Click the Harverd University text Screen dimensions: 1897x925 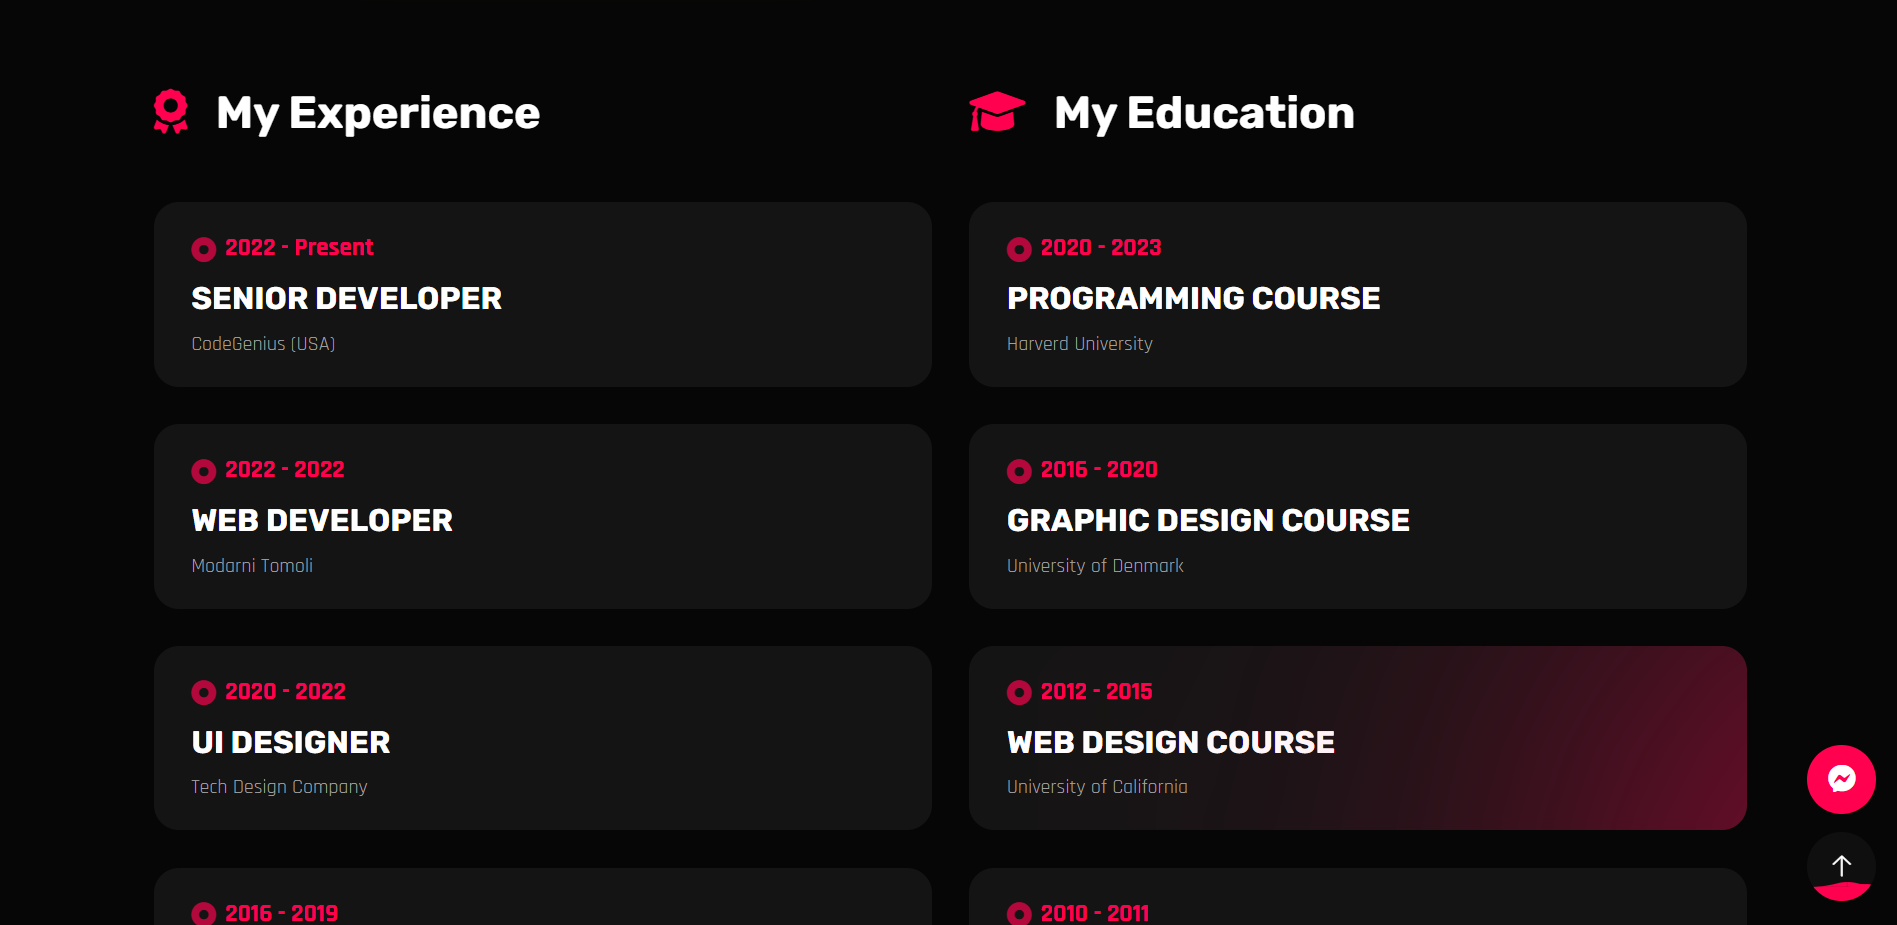(x=1079, y=344)
